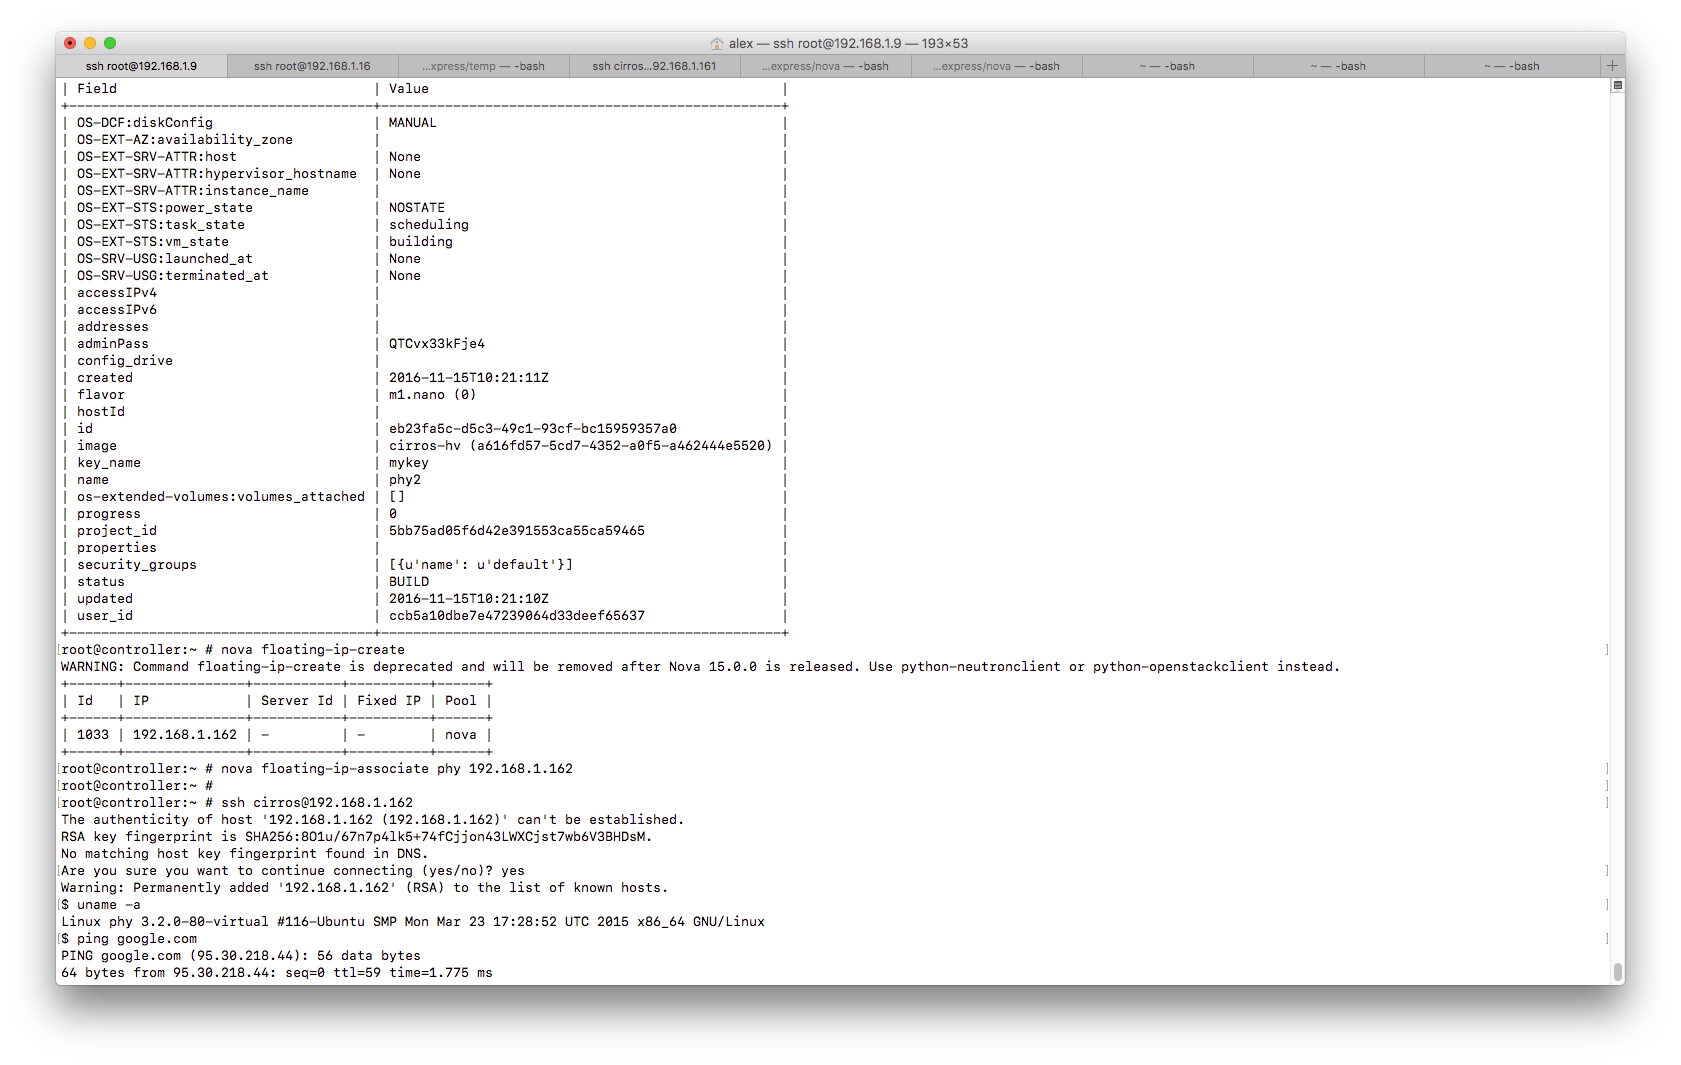Screen dimensions: 1681x1065
Task: Click the floating IP 192.168.1.162 in the table
Action: pyautogui.click(x=184, y=734)
